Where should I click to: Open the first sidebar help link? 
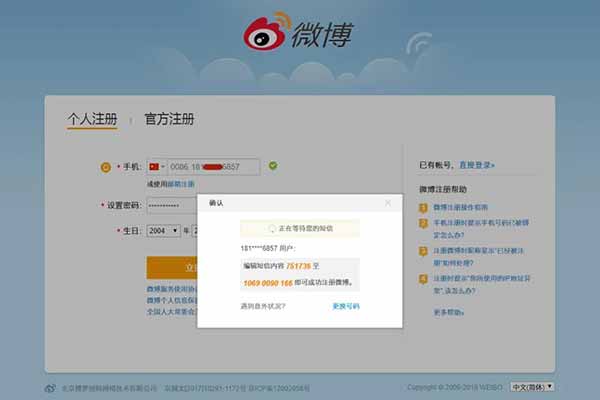(x=460, y=207)
